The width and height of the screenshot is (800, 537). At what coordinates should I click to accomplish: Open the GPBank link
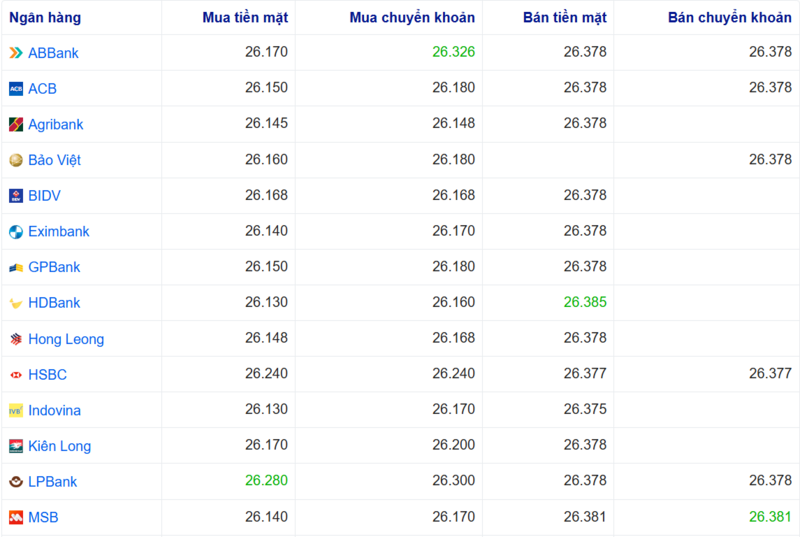pos(54,267)
